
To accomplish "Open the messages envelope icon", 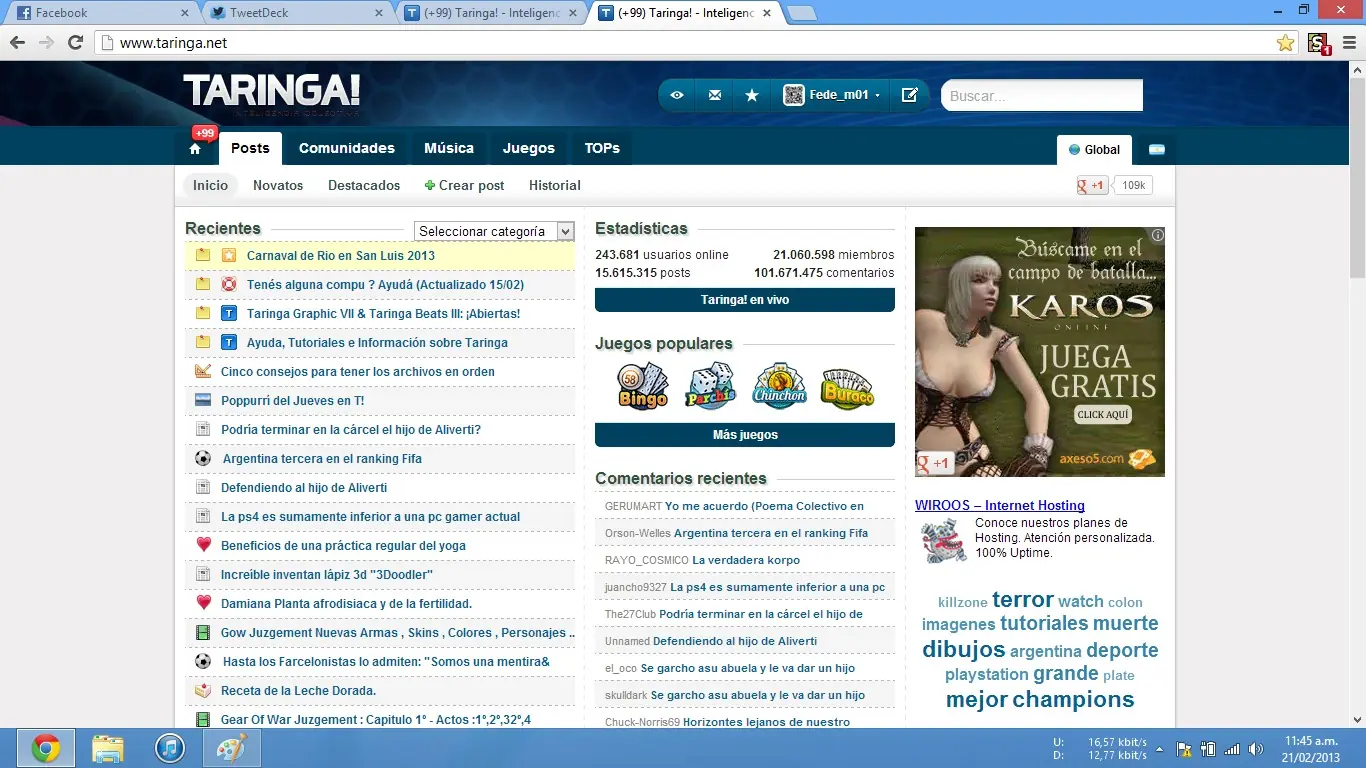I will tap(714, 95).
